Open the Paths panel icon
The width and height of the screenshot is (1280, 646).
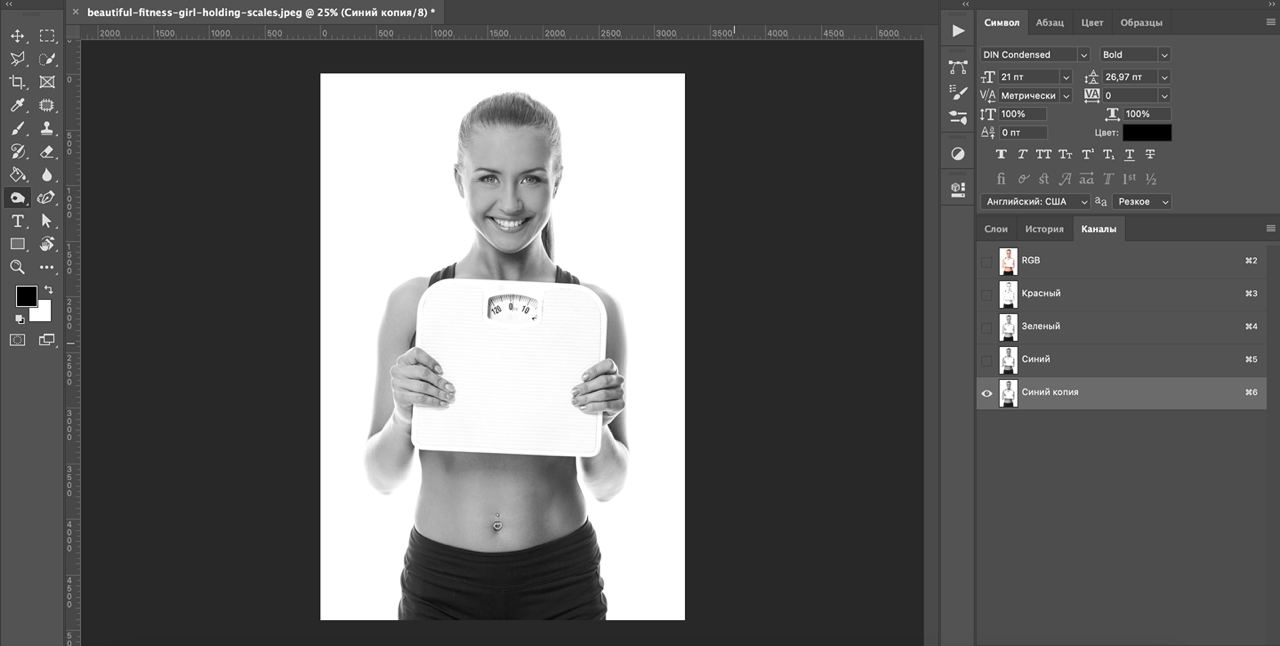pos(958,67)
